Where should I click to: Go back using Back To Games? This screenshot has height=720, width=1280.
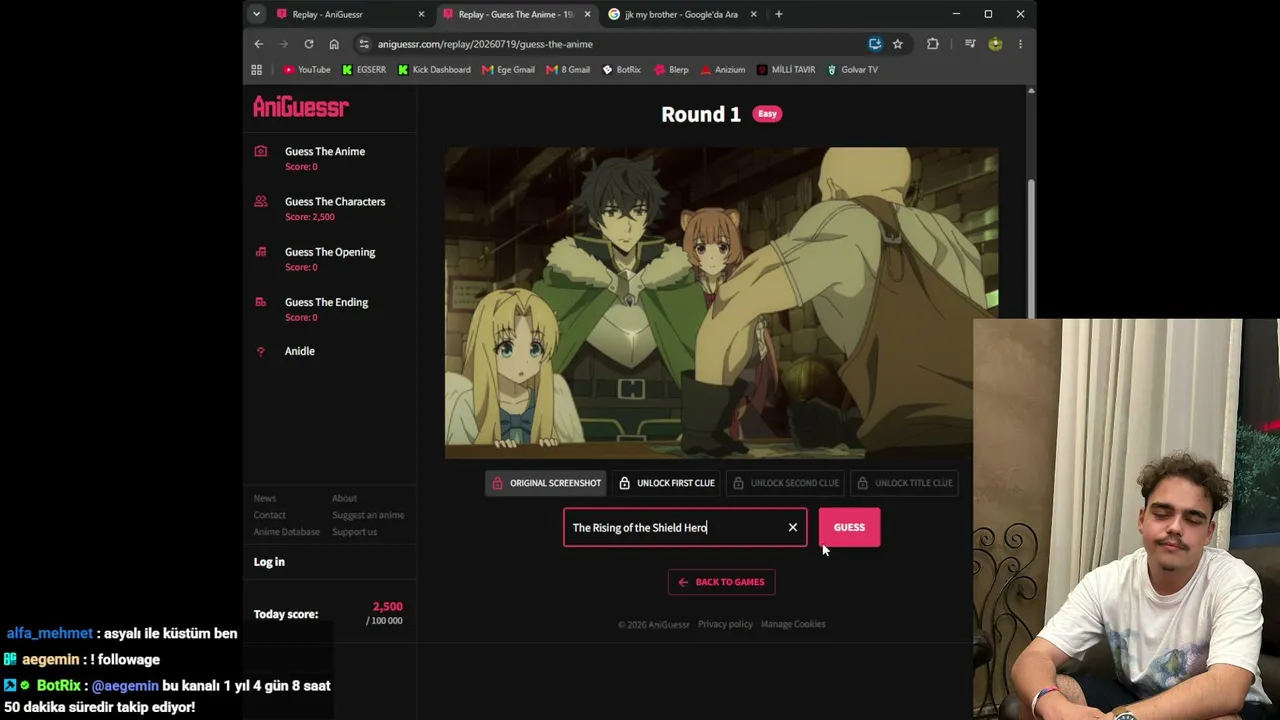pyautogui.click(x=721, y=582)
